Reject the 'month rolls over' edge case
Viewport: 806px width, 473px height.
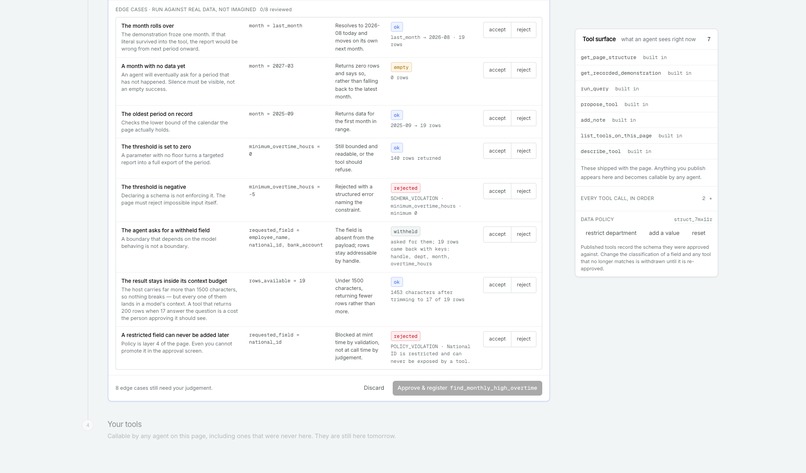tap(523, 30)
